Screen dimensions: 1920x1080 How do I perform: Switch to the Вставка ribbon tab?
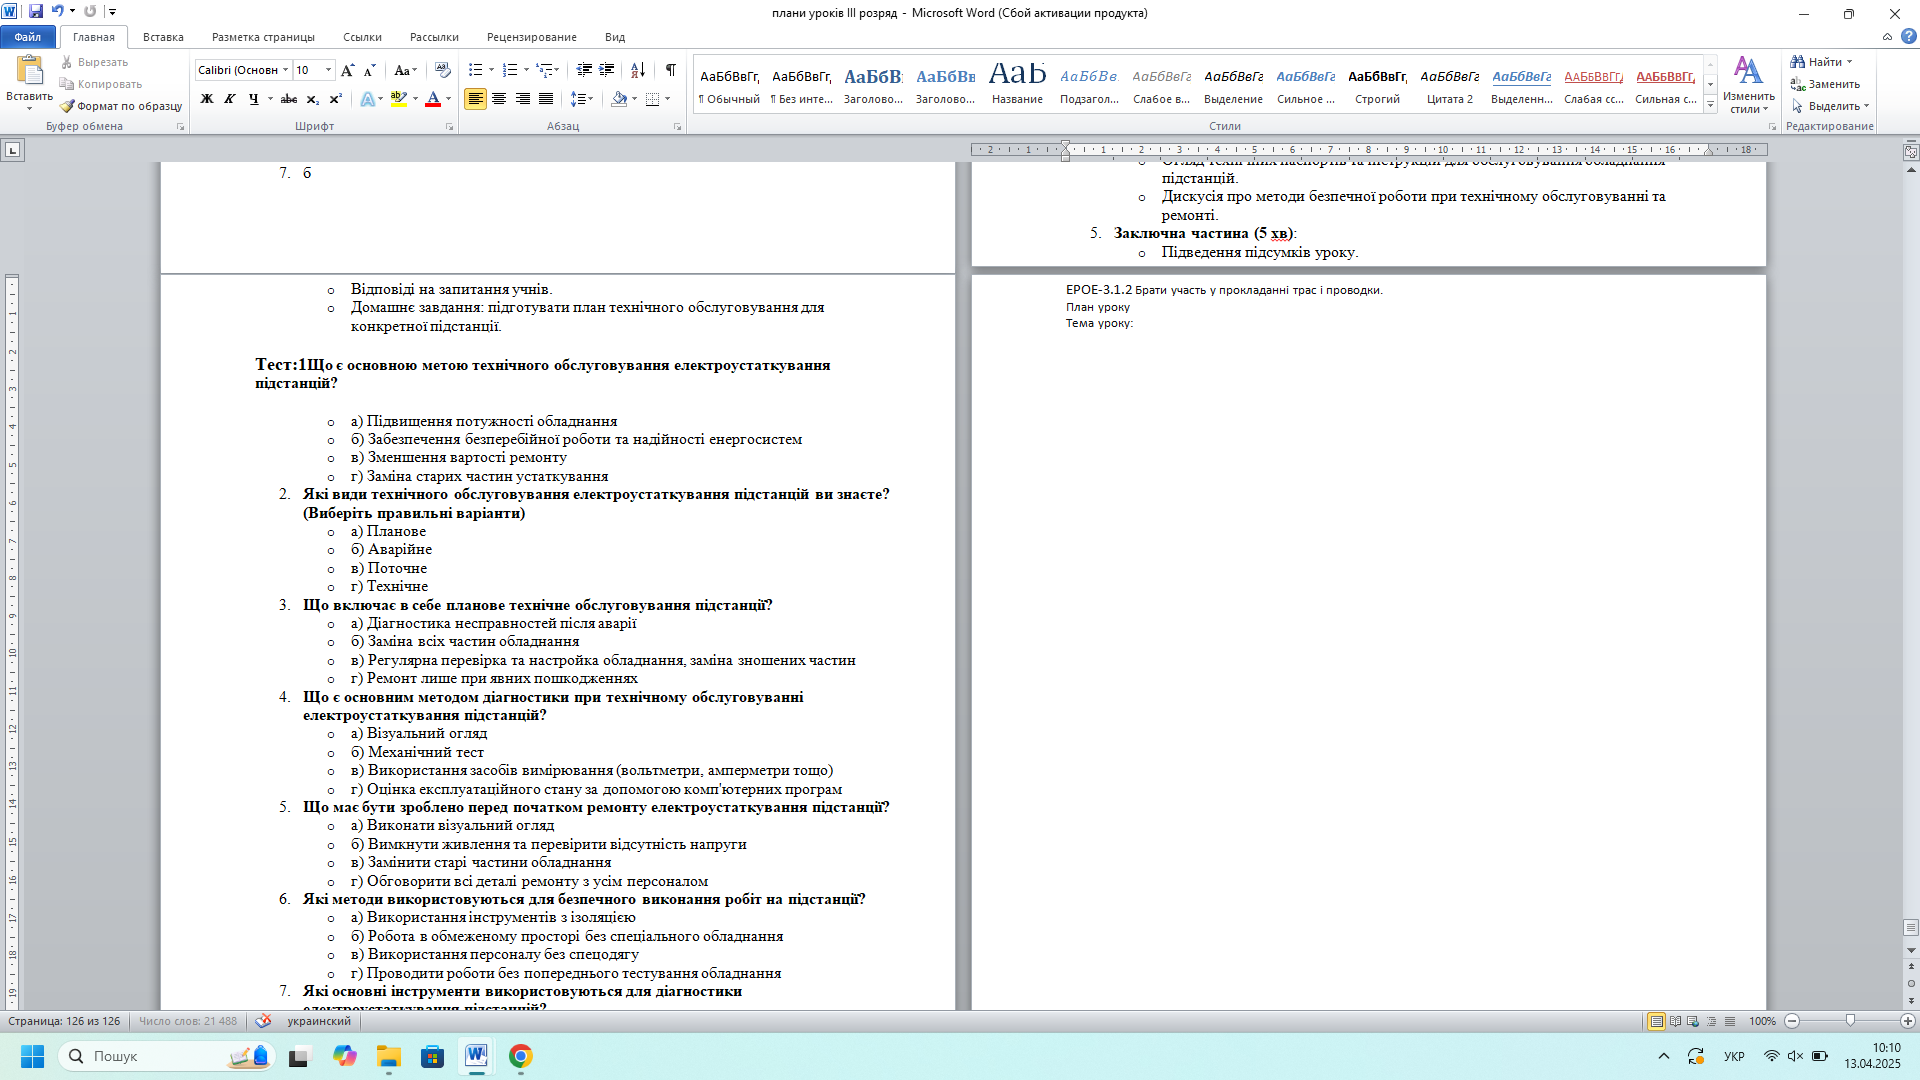(x=163, y=37)
